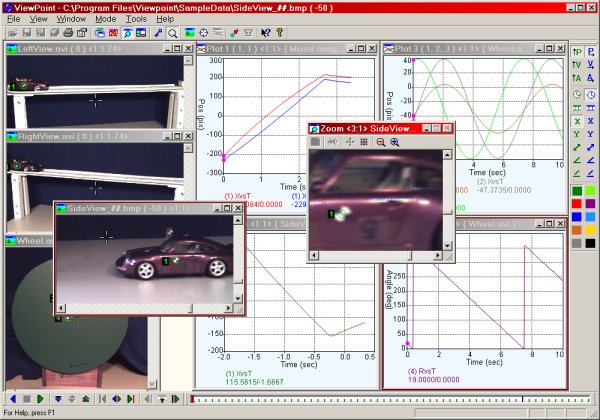600x420 pixels.
Task: Click the Open file icon in main toolbar
Action: [10, 33]
